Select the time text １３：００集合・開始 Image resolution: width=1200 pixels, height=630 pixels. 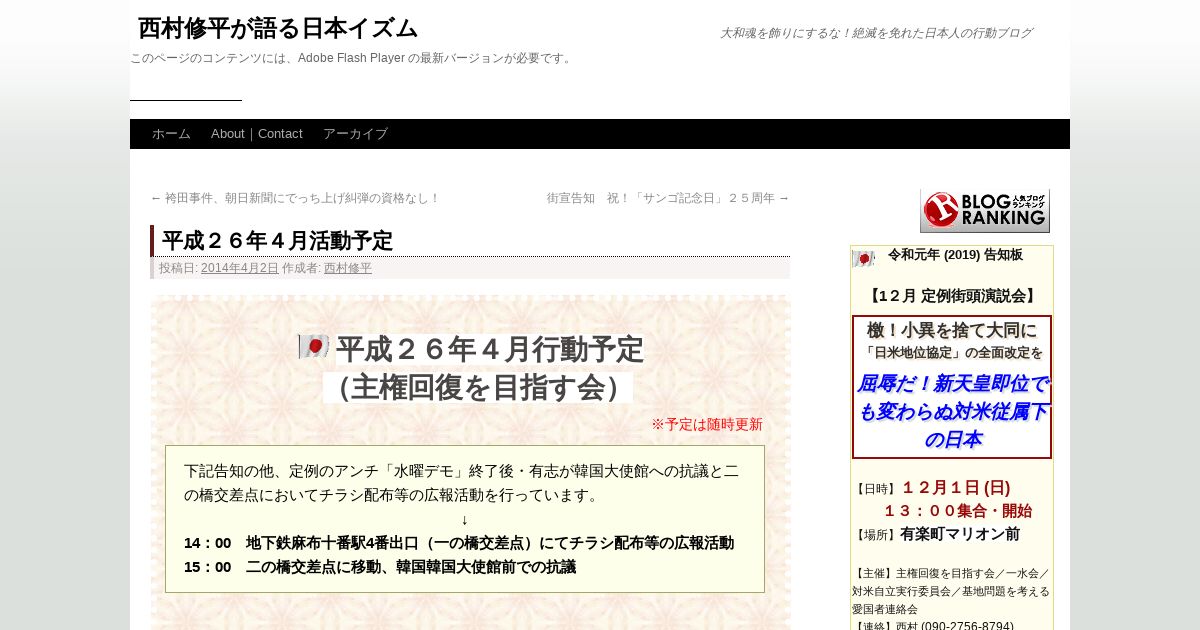tap(957, 511)
